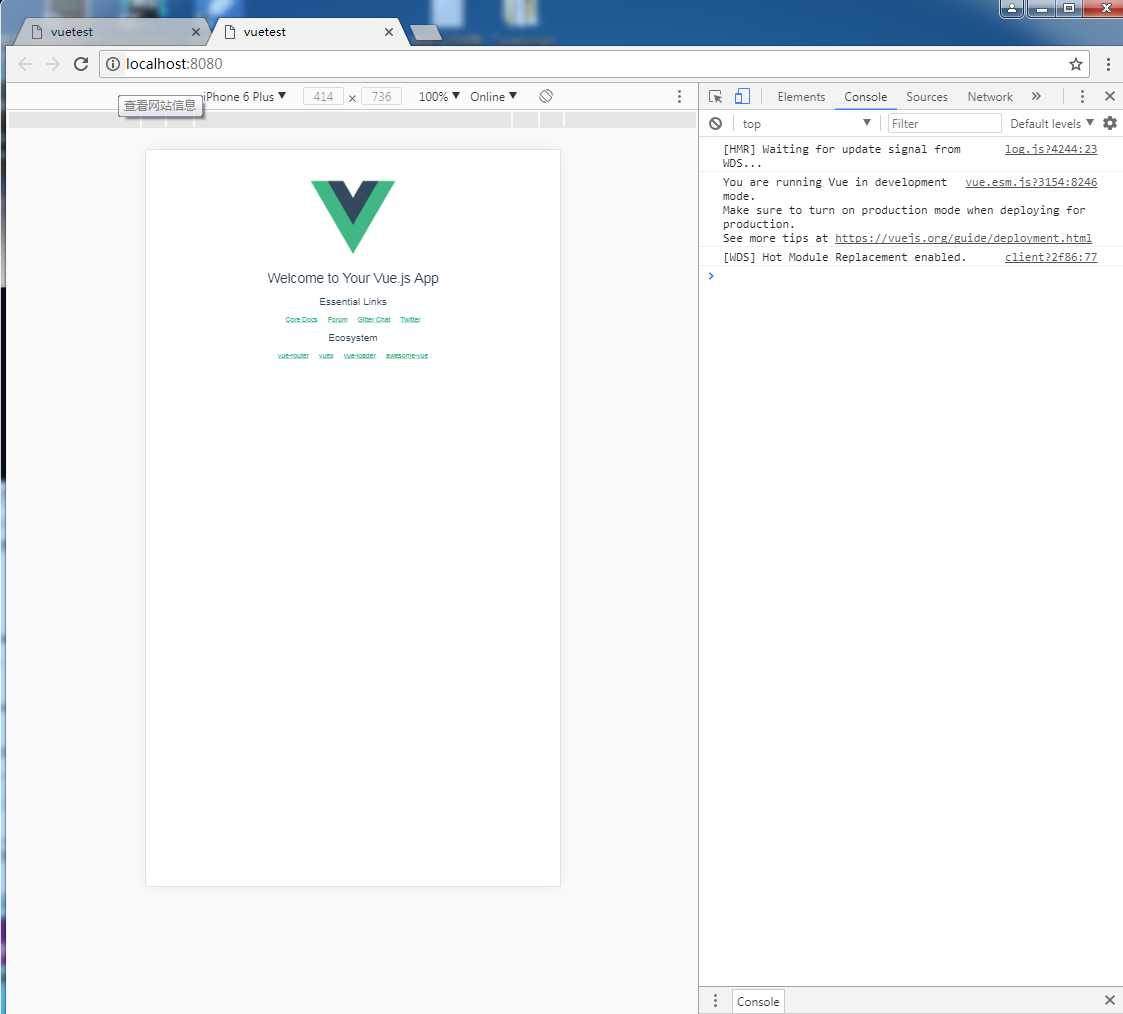Screen dimensions: 1123x1014
Task: Click the device height field 736
Action: [381, 96]
